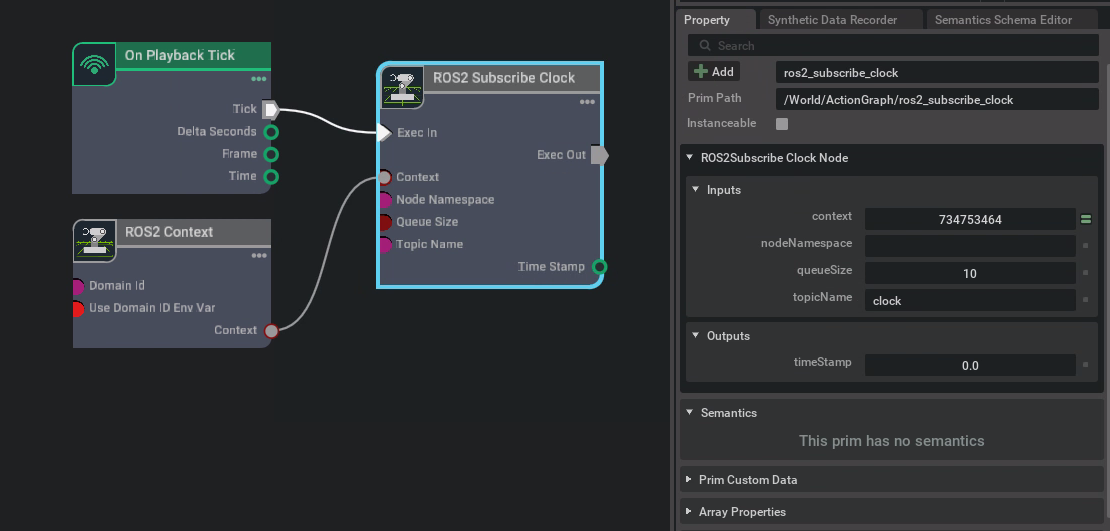The height and width of the screenshot is (531, 1110).
Task: Click the empty nodeNamespace field
Action: pyautogui.click(x=970, y=246)
